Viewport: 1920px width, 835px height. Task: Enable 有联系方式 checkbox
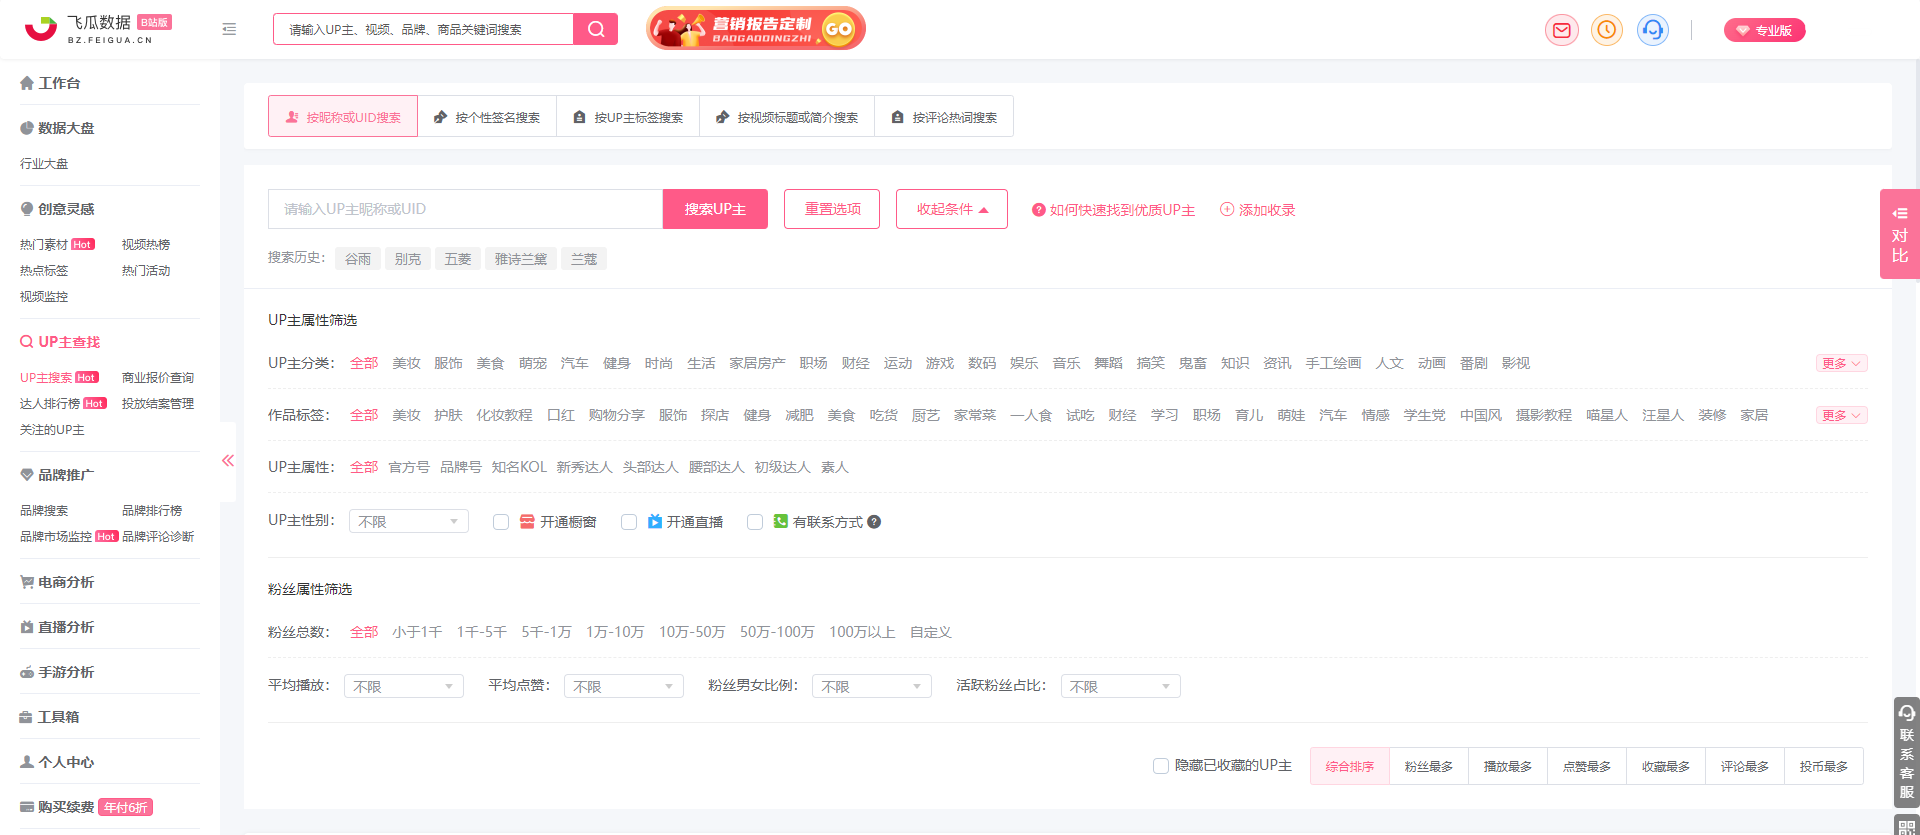[x=755, y=522]
